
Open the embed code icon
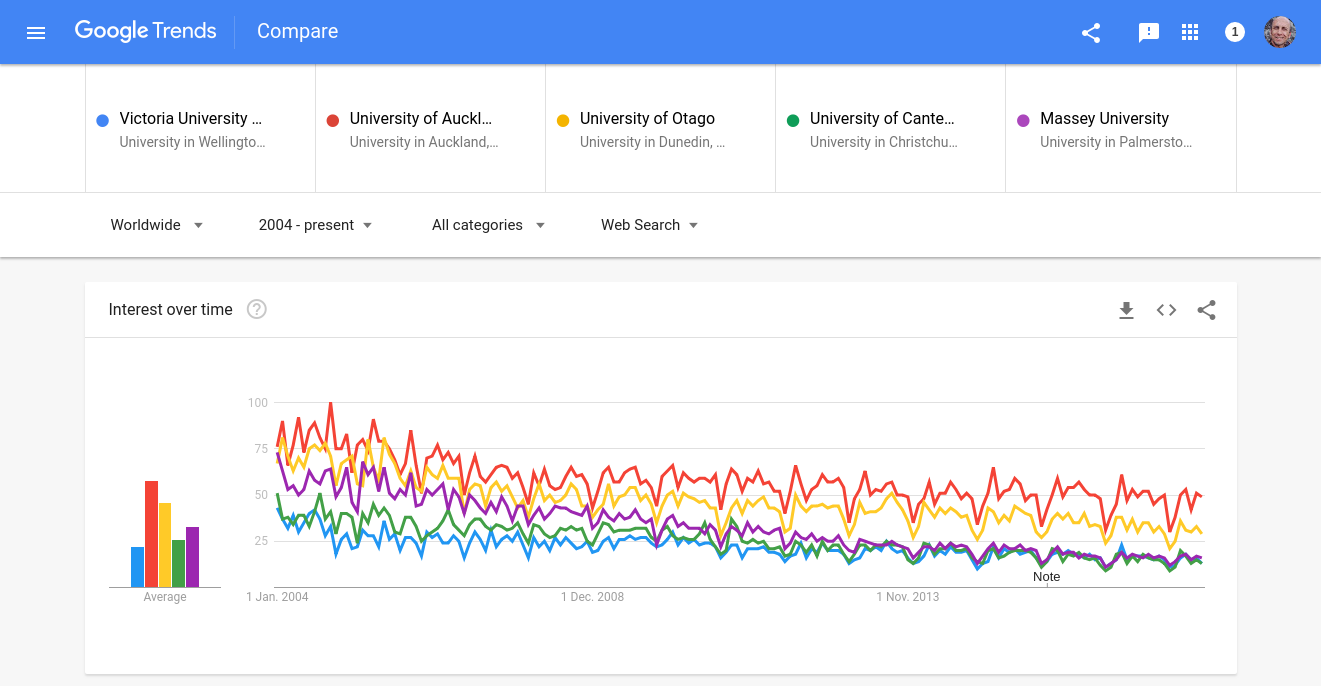pyautogui.click(x=1166, y=310)
